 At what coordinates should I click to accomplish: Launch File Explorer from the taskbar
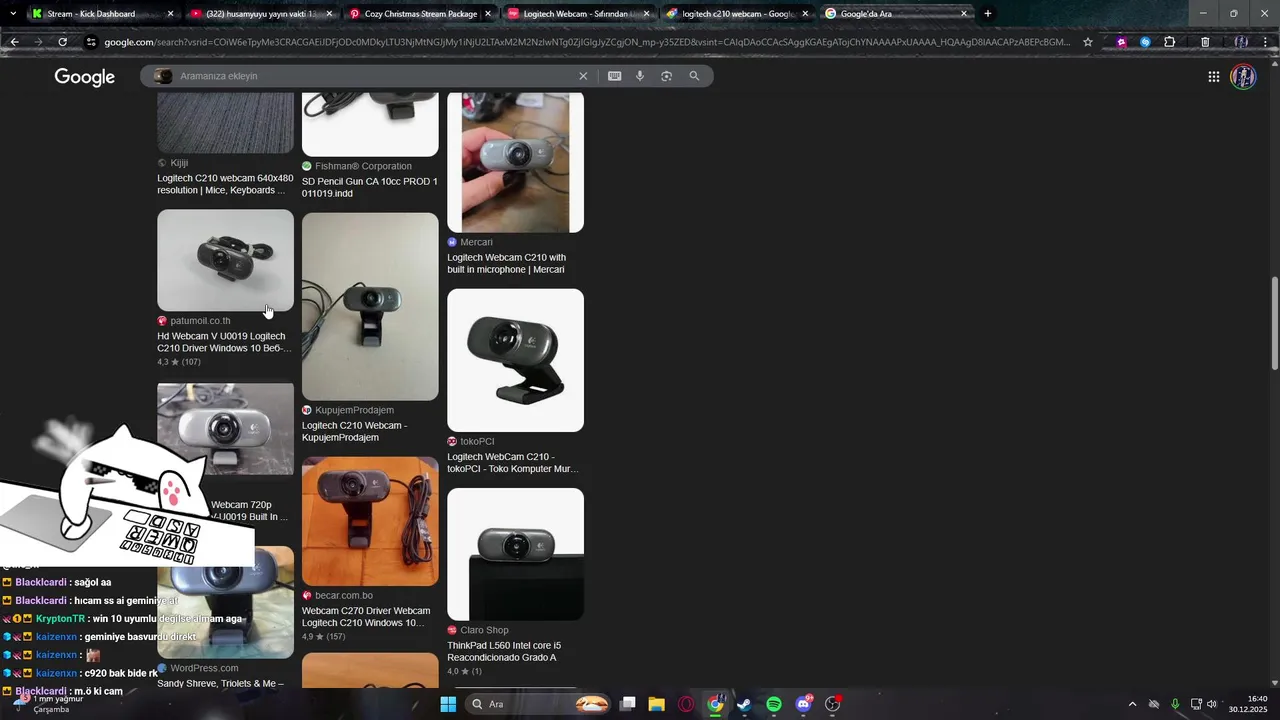[x=656, y=704]
